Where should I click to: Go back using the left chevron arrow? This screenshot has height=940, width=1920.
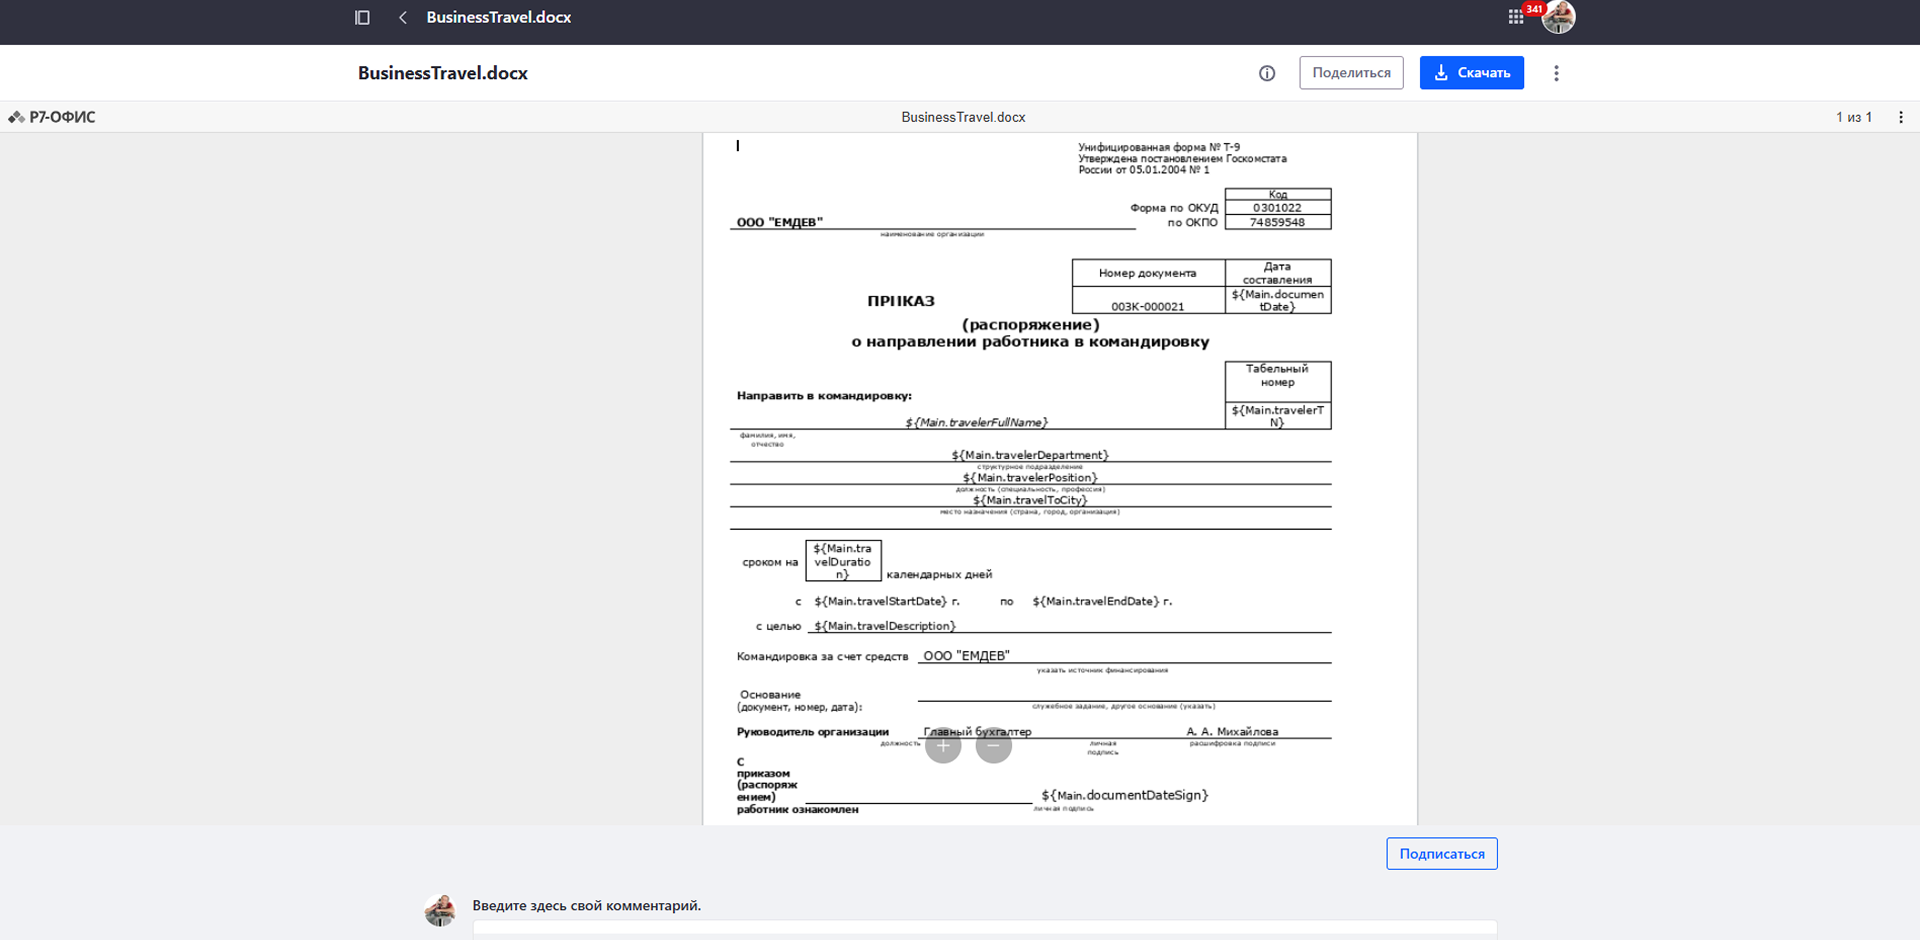click(x=402, y=17)
